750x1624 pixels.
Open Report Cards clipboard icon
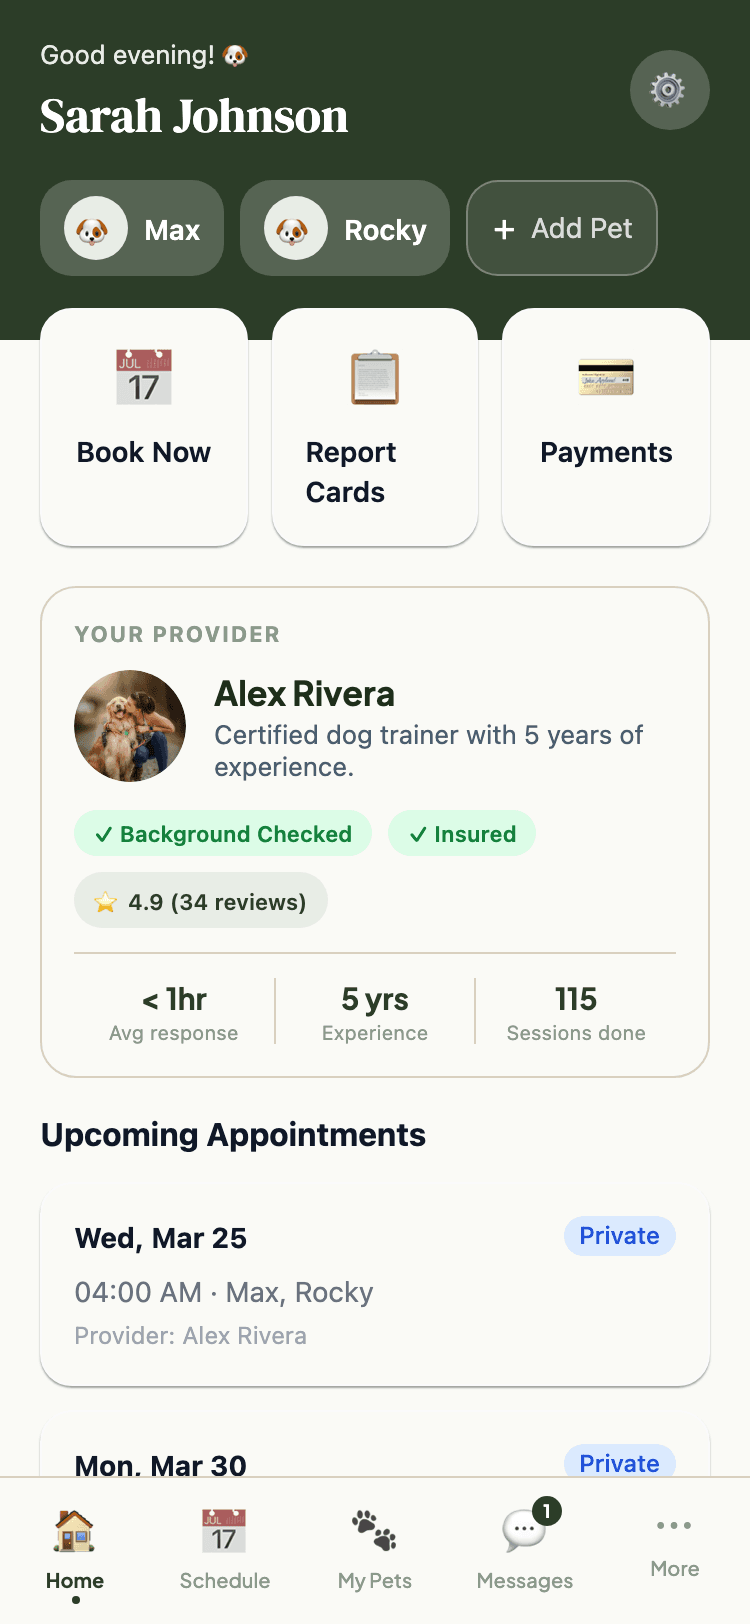point(375,378)
